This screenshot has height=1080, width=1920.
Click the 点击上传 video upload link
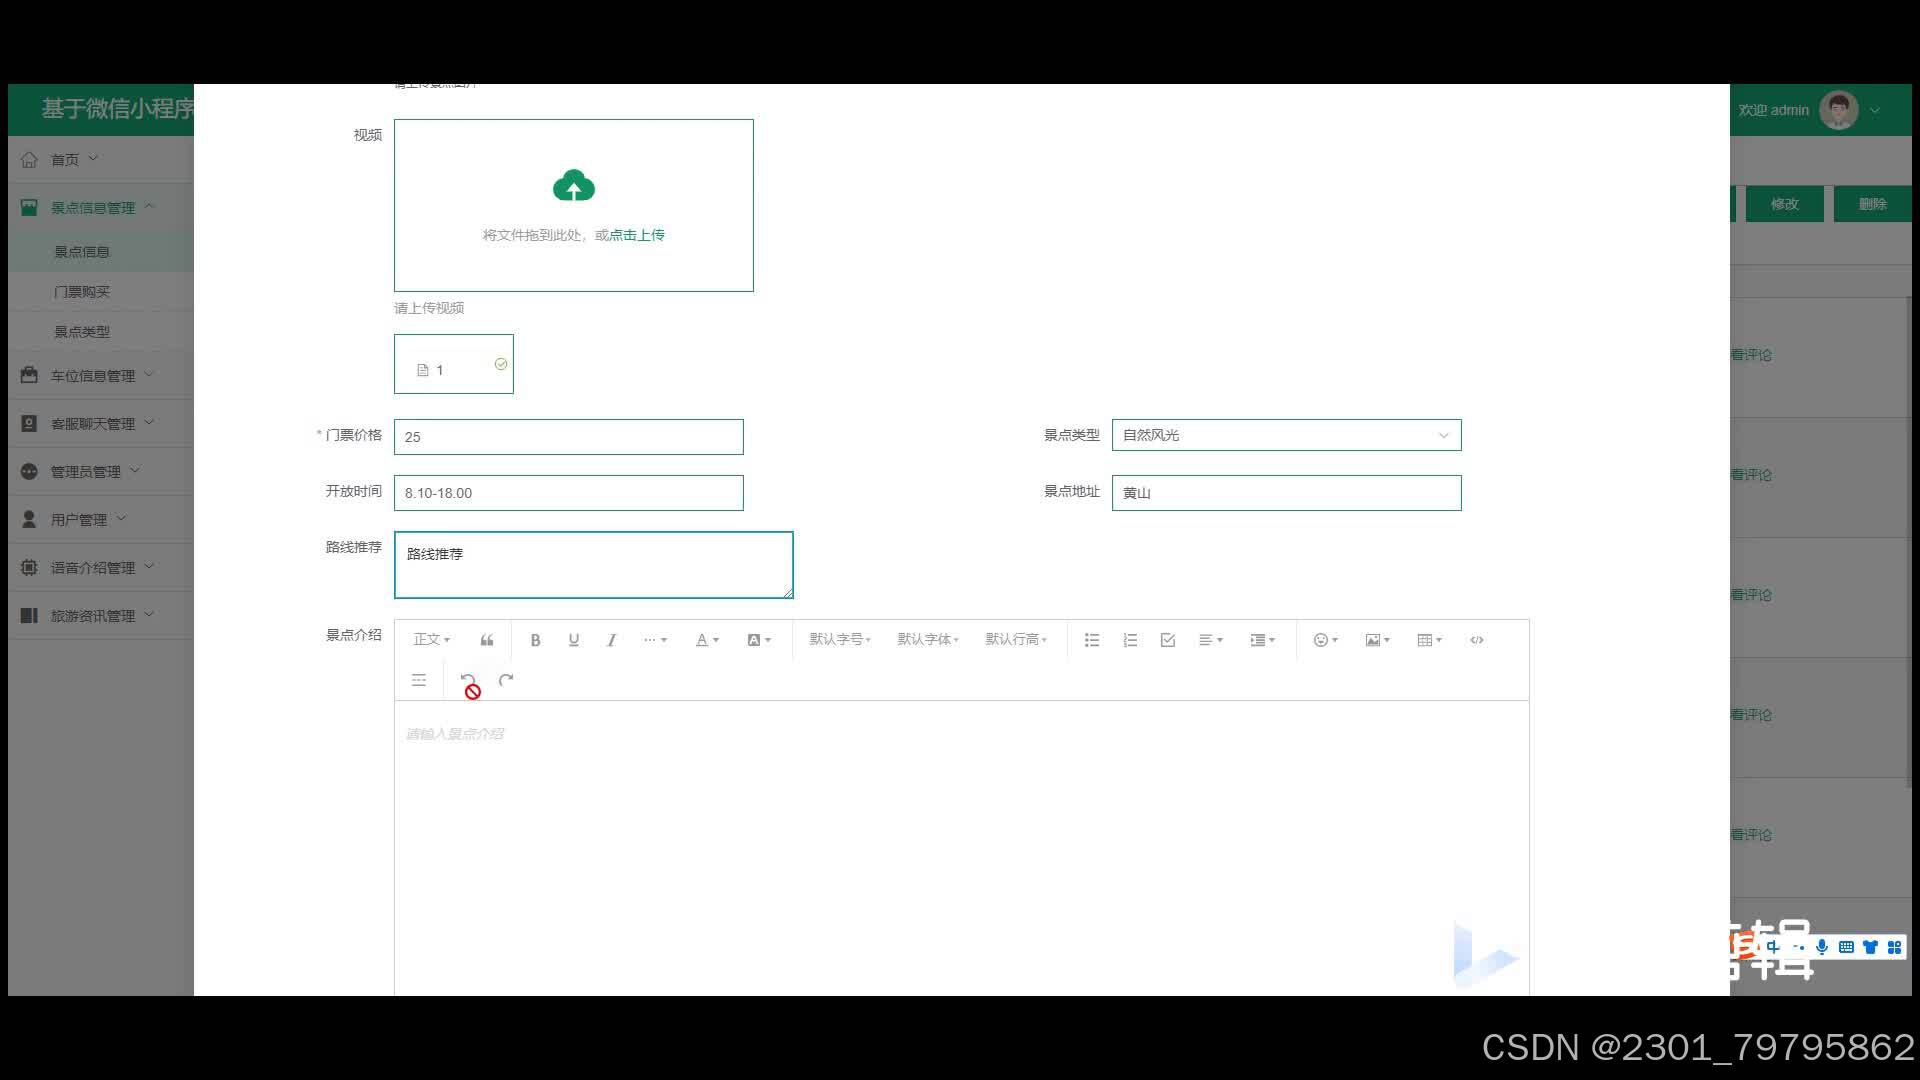637,235
